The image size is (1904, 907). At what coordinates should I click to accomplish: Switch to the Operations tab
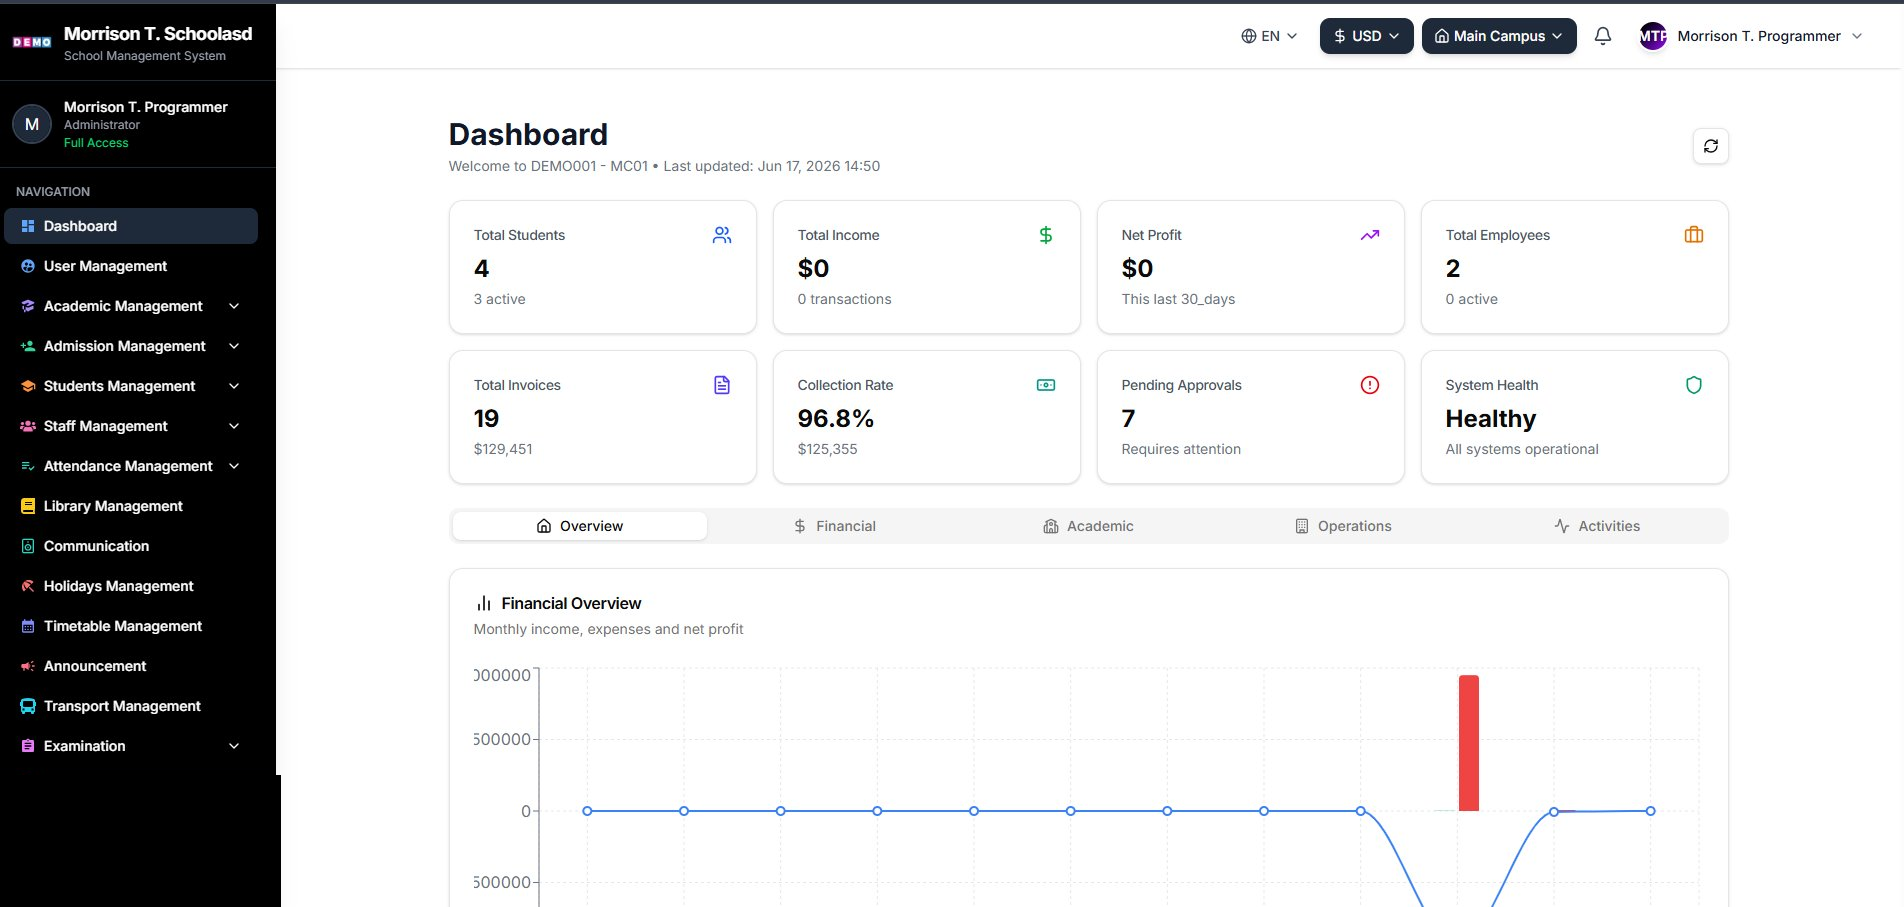(x=1343, y=526)
